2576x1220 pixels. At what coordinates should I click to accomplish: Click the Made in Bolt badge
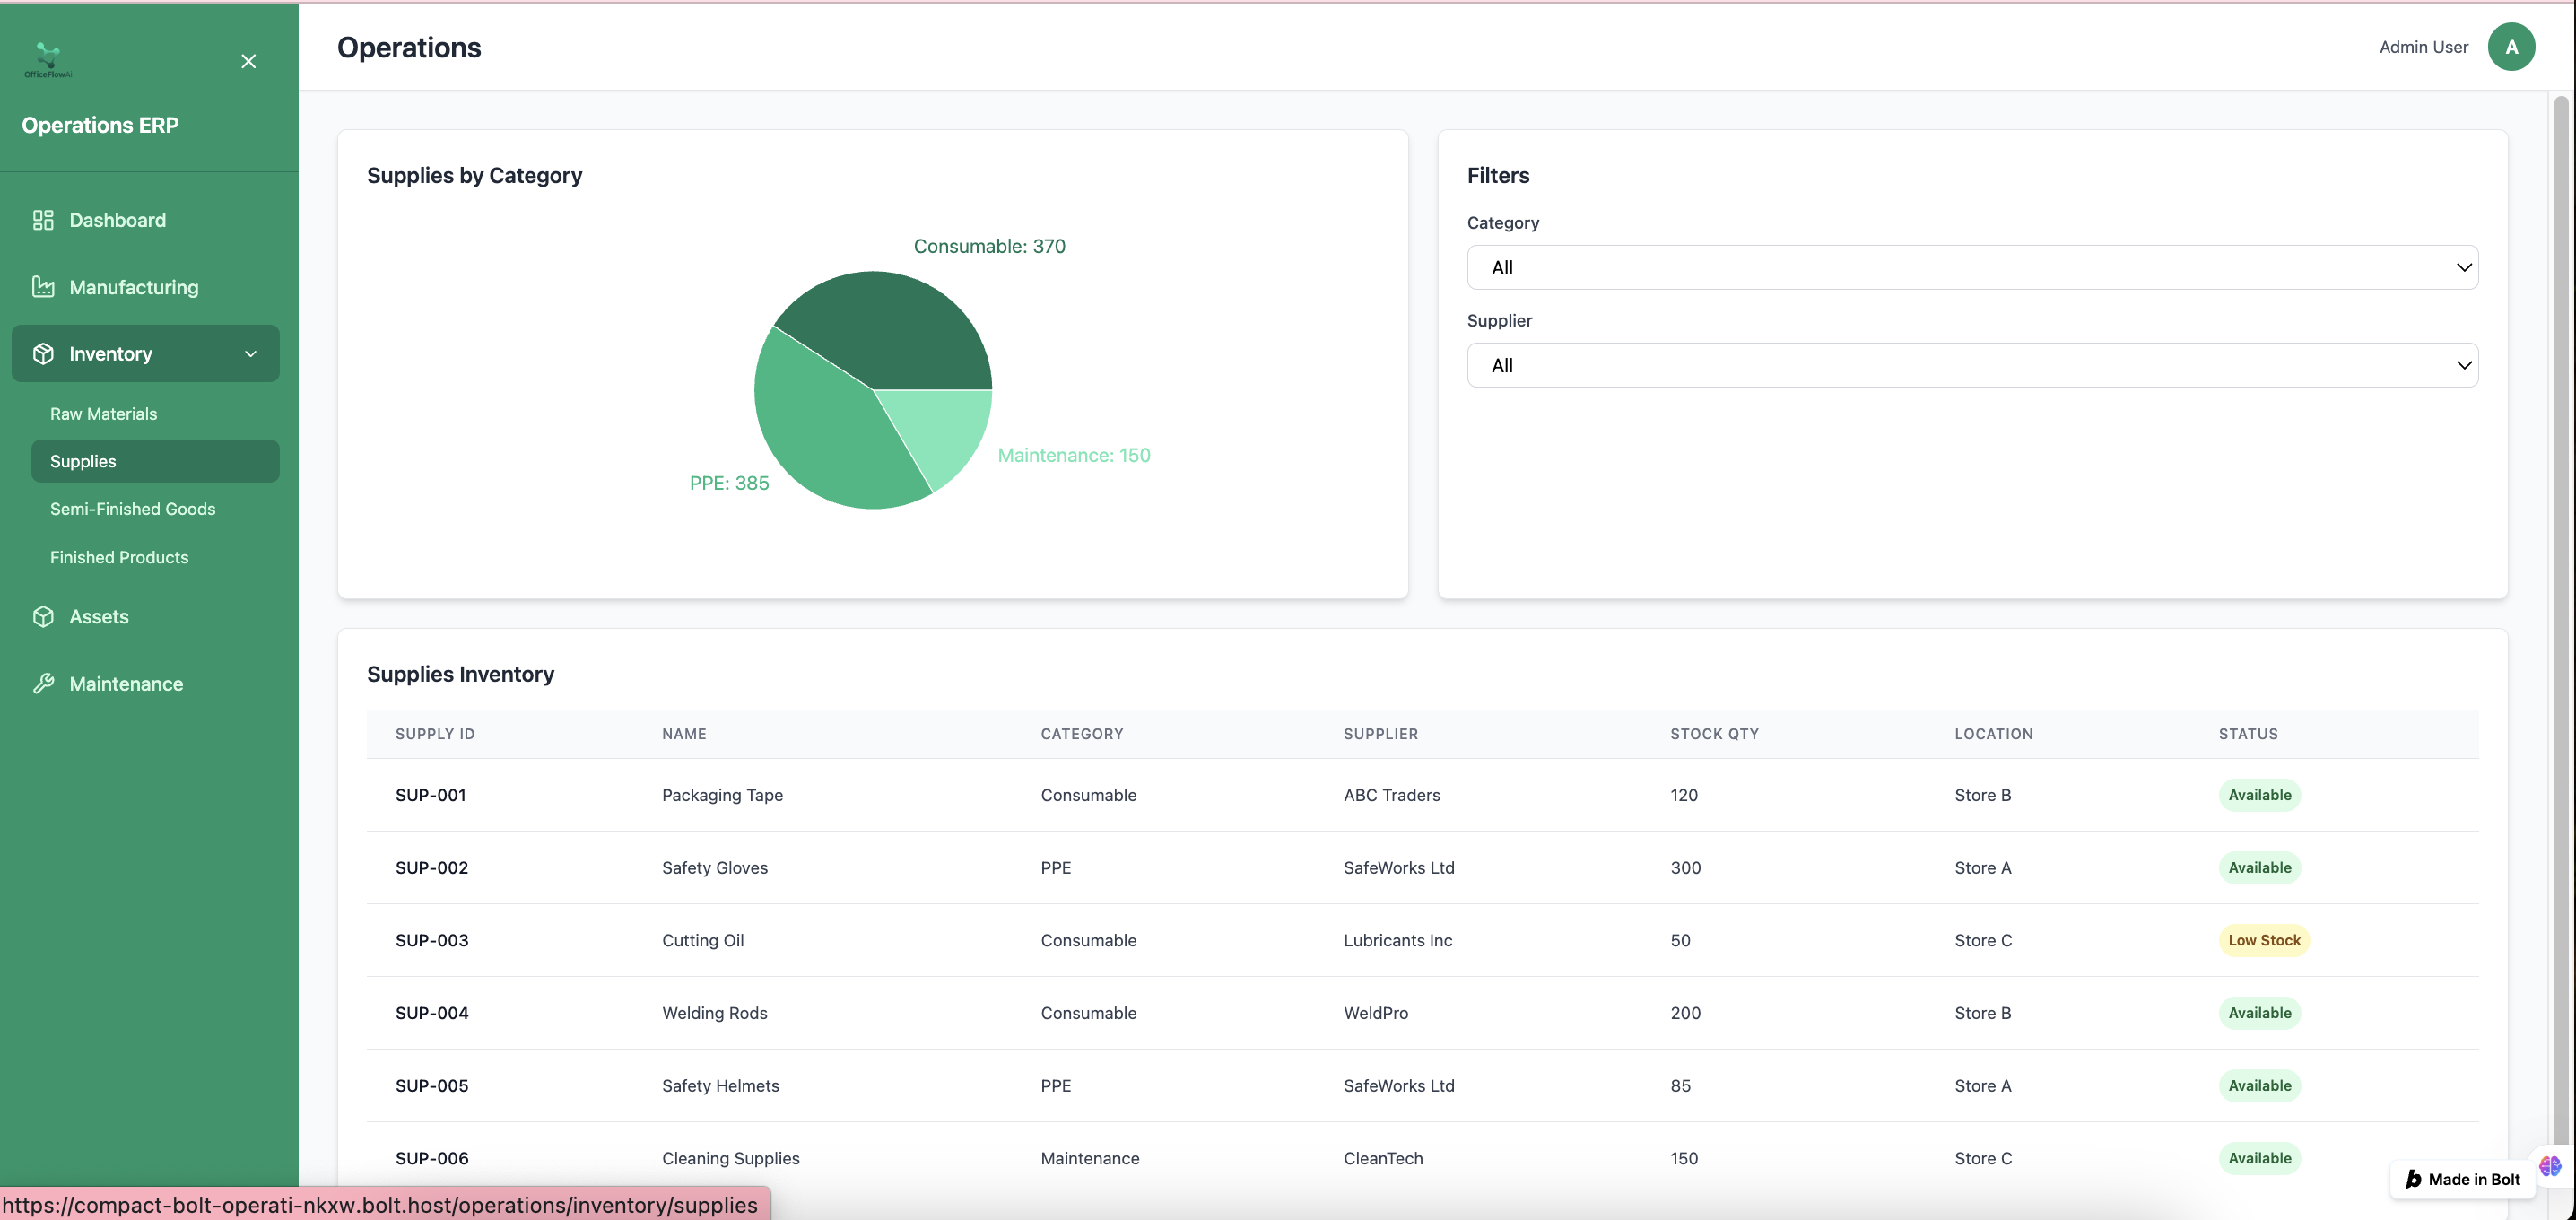2462,1179
